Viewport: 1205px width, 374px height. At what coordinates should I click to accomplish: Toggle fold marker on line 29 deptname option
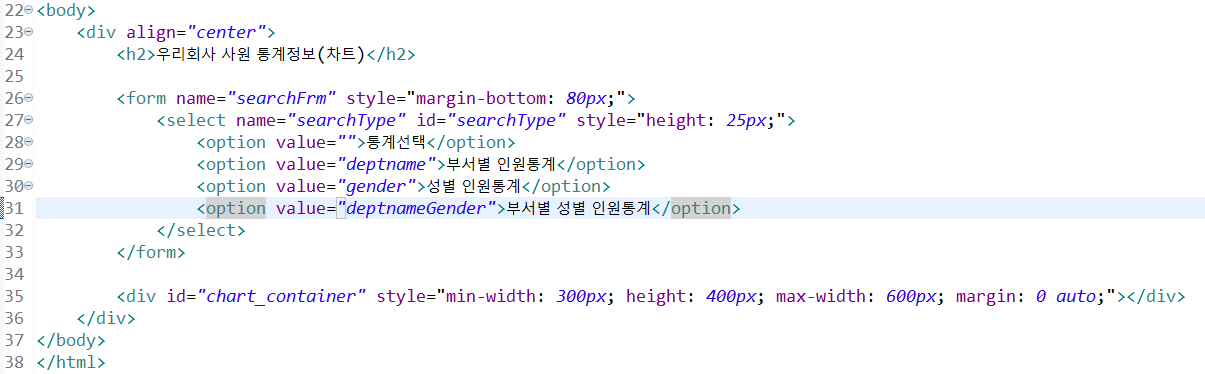pos(28,164)
